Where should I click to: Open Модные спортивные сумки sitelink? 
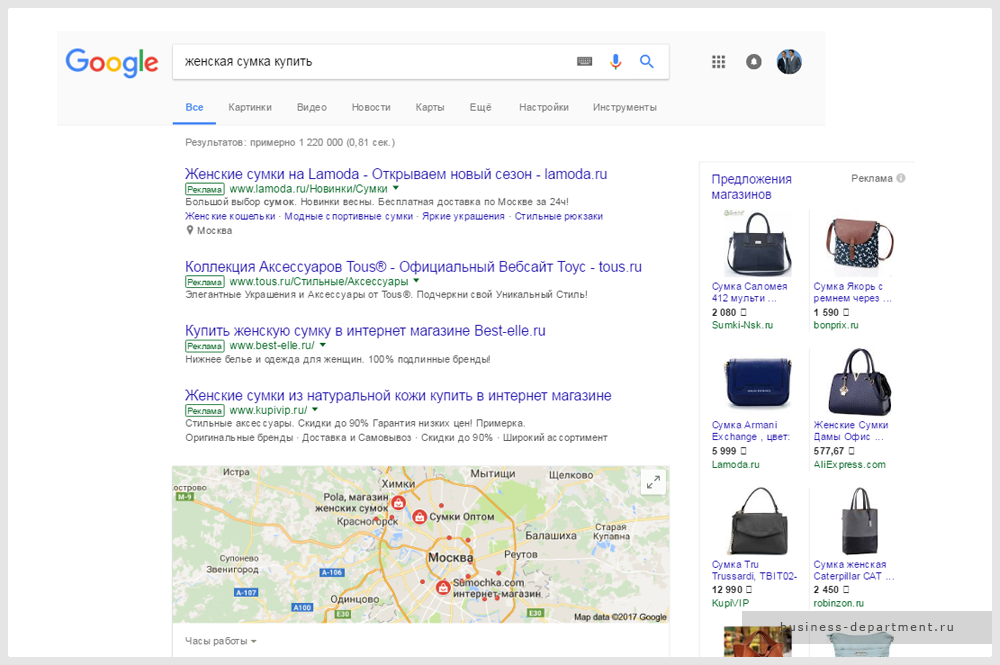pos(349,216)
